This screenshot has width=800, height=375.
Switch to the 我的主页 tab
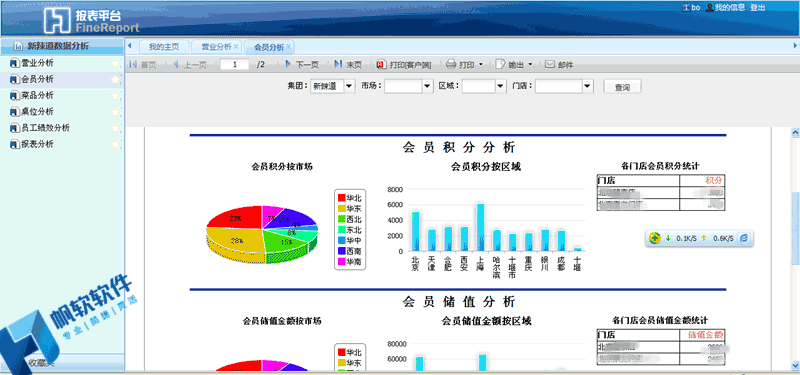coord(164,47)
